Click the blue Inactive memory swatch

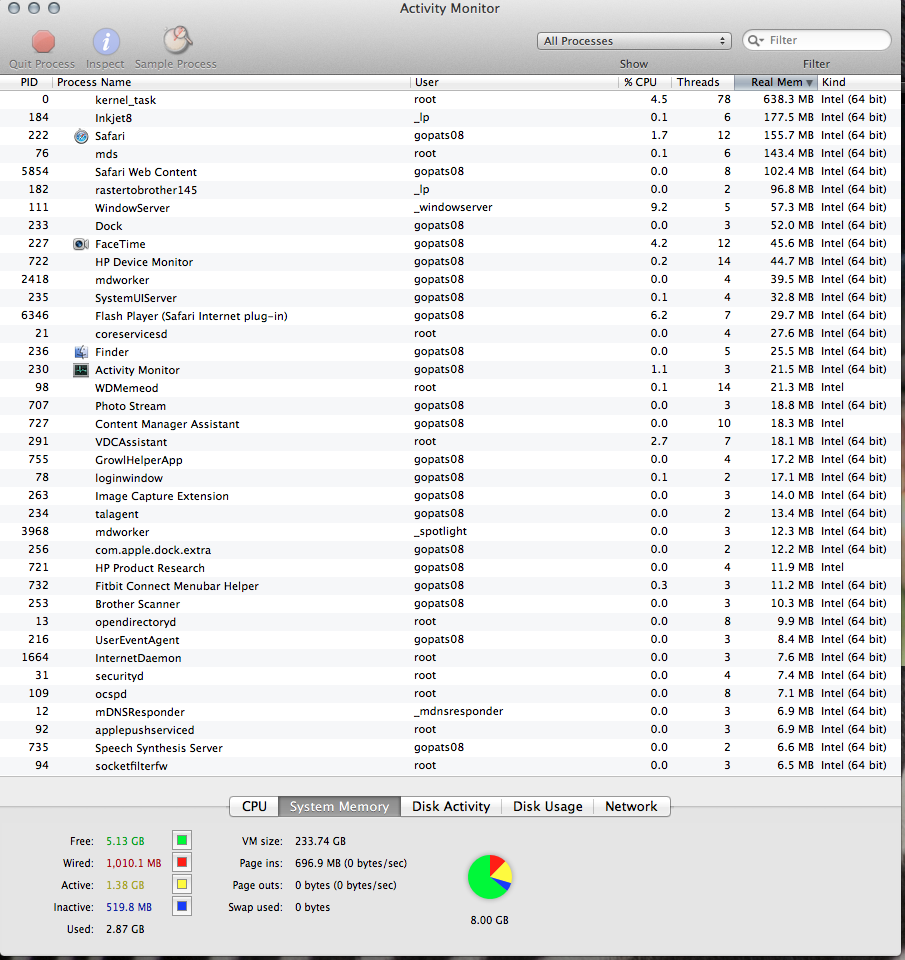(x=182, y=907)
